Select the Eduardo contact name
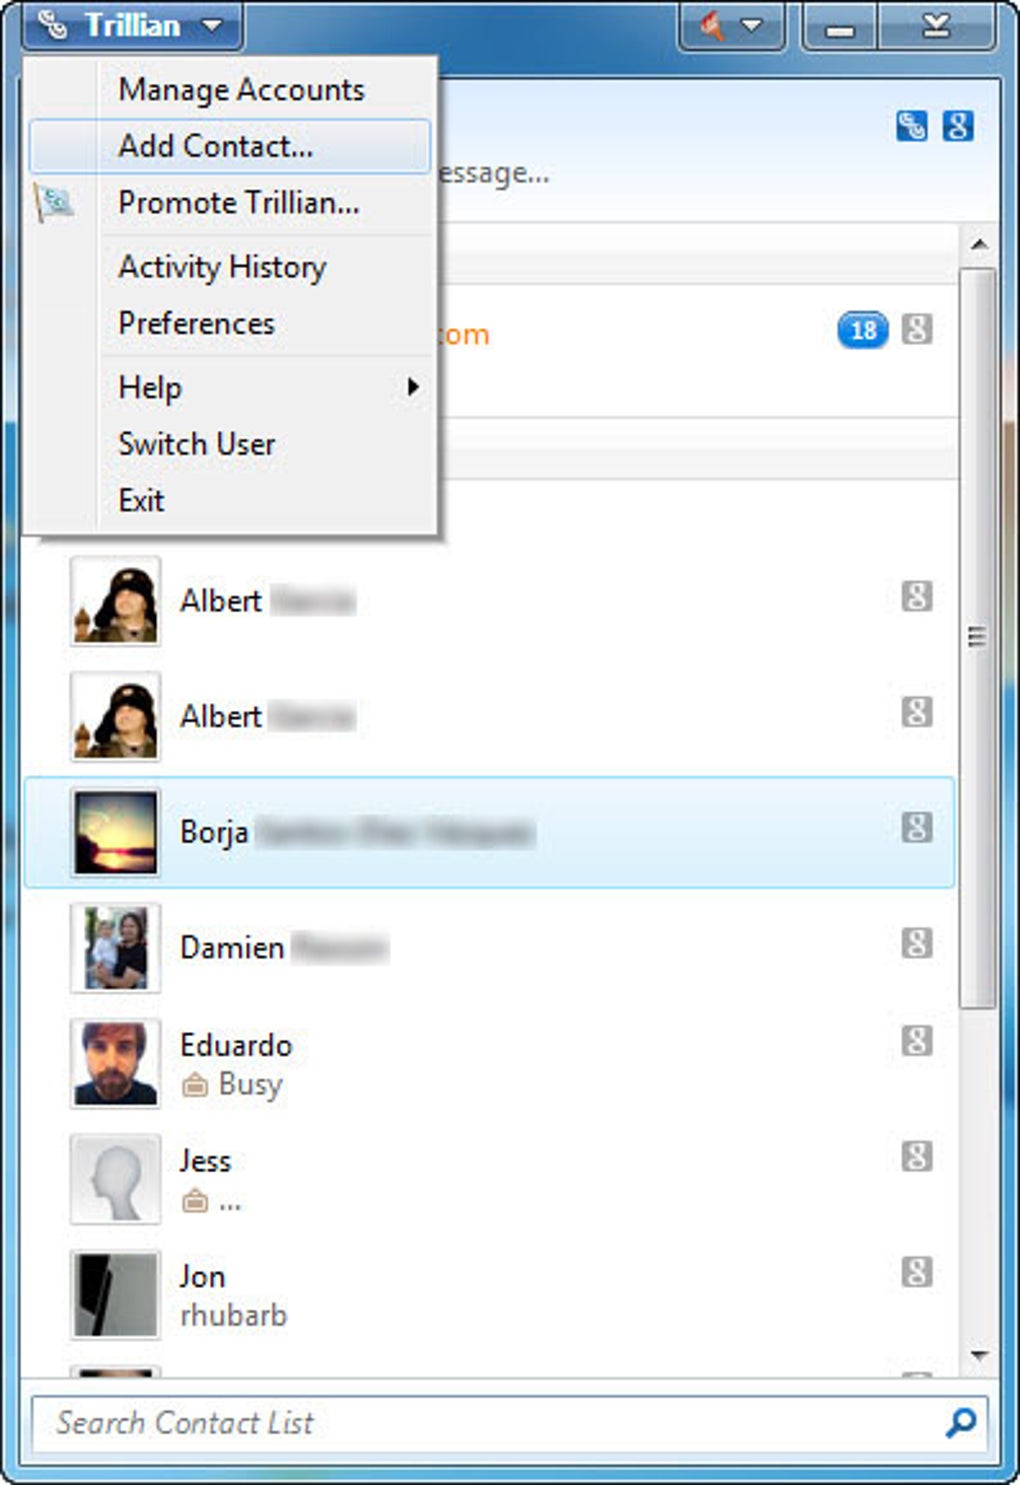Screen dimensions: 1020x1485 [236, 1045]
